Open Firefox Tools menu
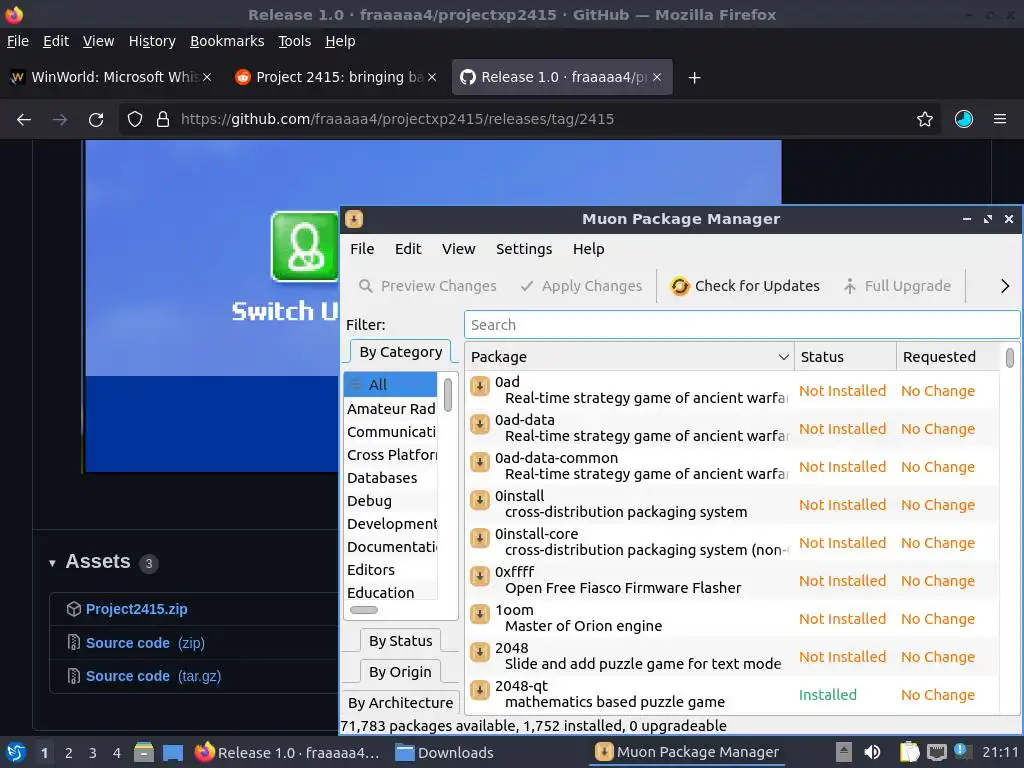This screenshot has height=768, width=1024. coord(295,41)
